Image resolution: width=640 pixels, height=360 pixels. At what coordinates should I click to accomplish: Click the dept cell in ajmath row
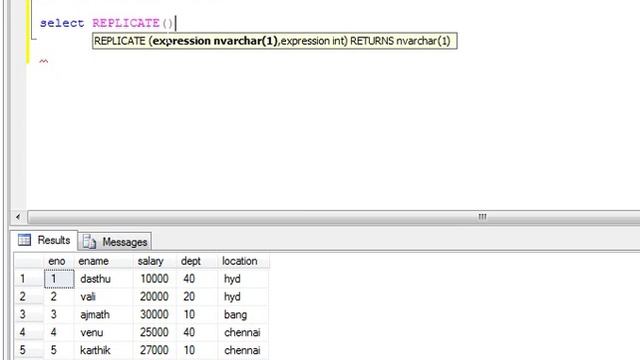click(197, 314)
